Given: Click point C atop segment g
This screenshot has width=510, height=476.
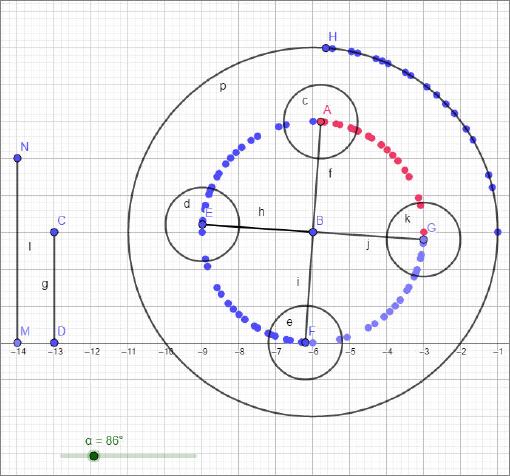Looking at the screenshot, I should click(54, 232).
